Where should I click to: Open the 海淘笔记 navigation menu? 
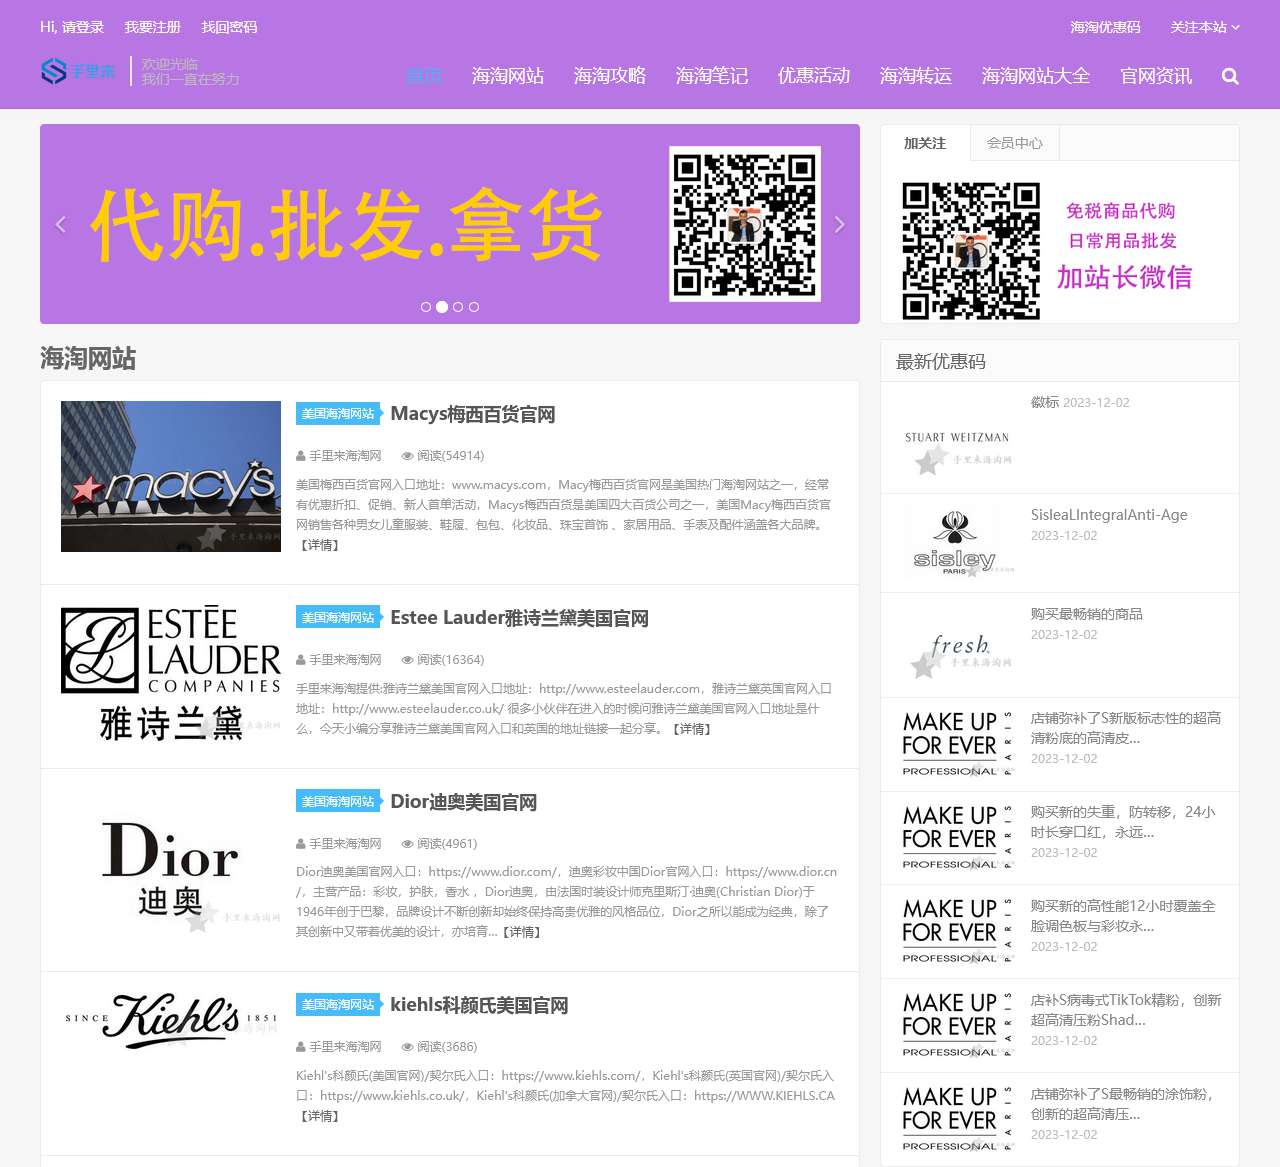[712, 76]
